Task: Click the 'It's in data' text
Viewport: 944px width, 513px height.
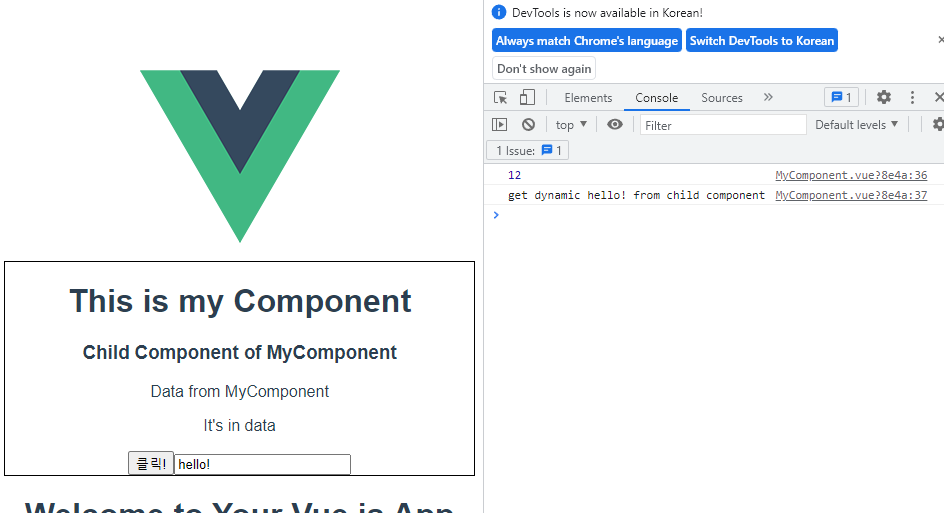Action: point(240,425)
